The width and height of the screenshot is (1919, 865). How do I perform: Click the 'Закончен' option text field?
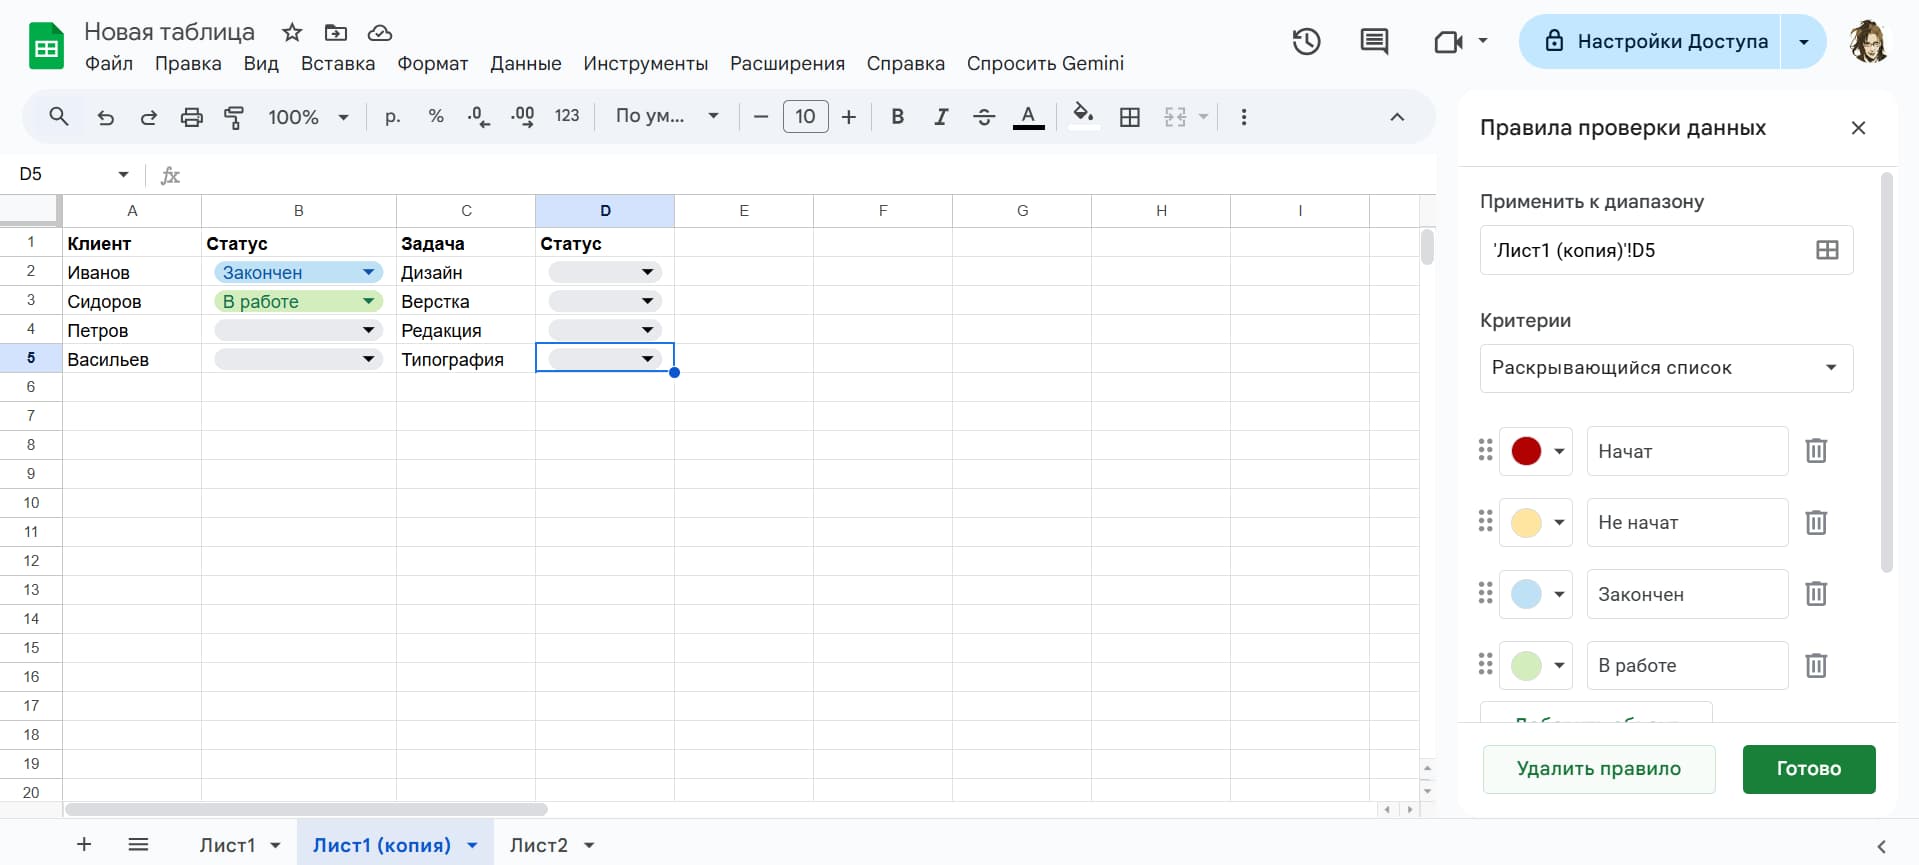click(x=1686, y=594)
